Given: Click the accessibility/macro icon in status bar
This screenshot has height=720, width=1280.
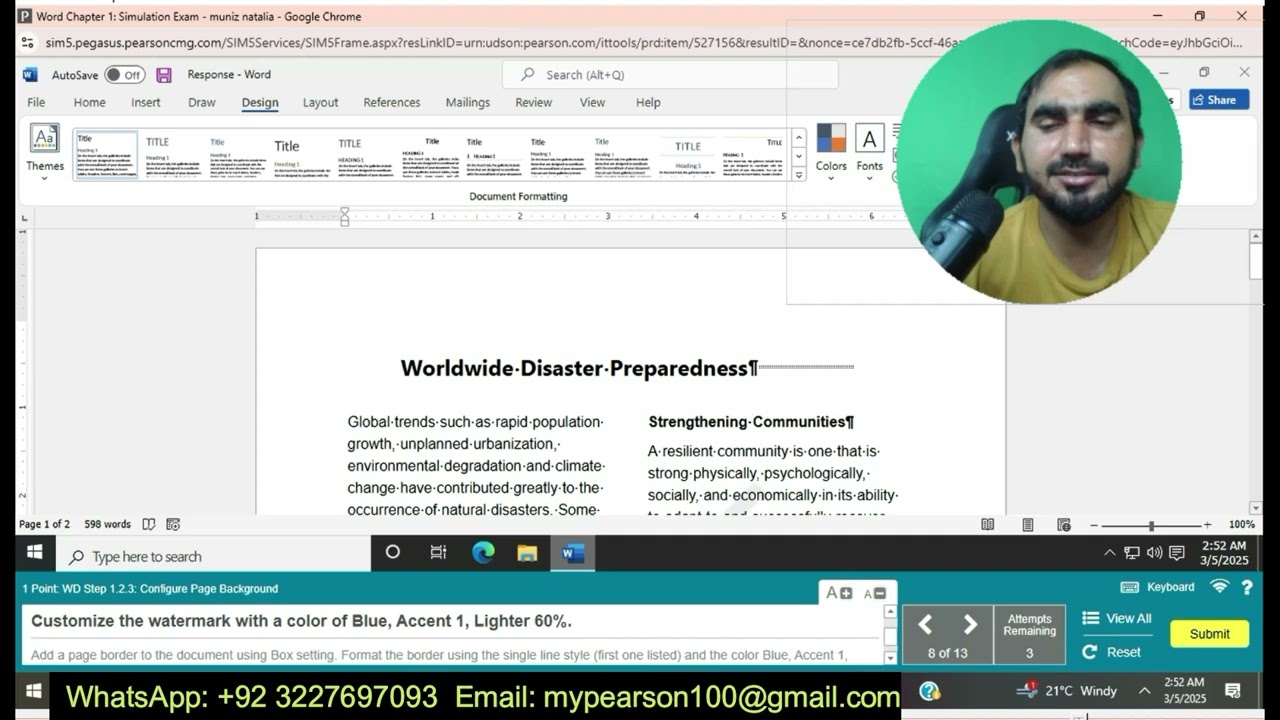Looking at the screenshot, I should coord(173,524).
